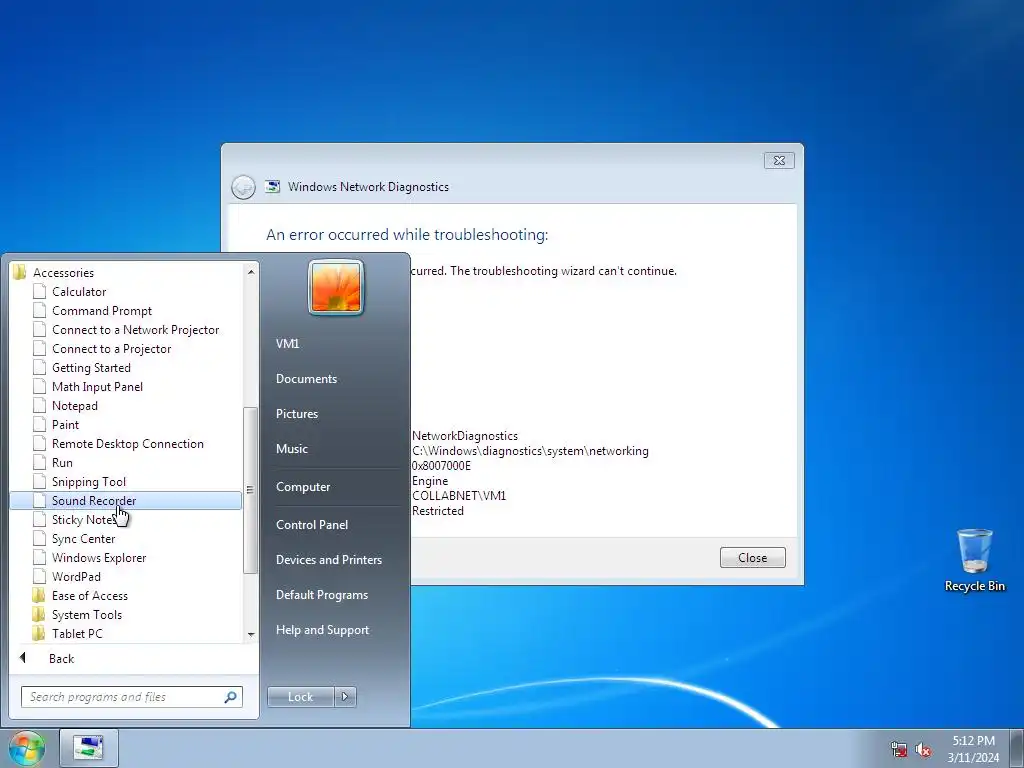Open Connect to a Projector entry
Image resolution: width=1024 pixels, height=768 pixels.
[112, 349]
